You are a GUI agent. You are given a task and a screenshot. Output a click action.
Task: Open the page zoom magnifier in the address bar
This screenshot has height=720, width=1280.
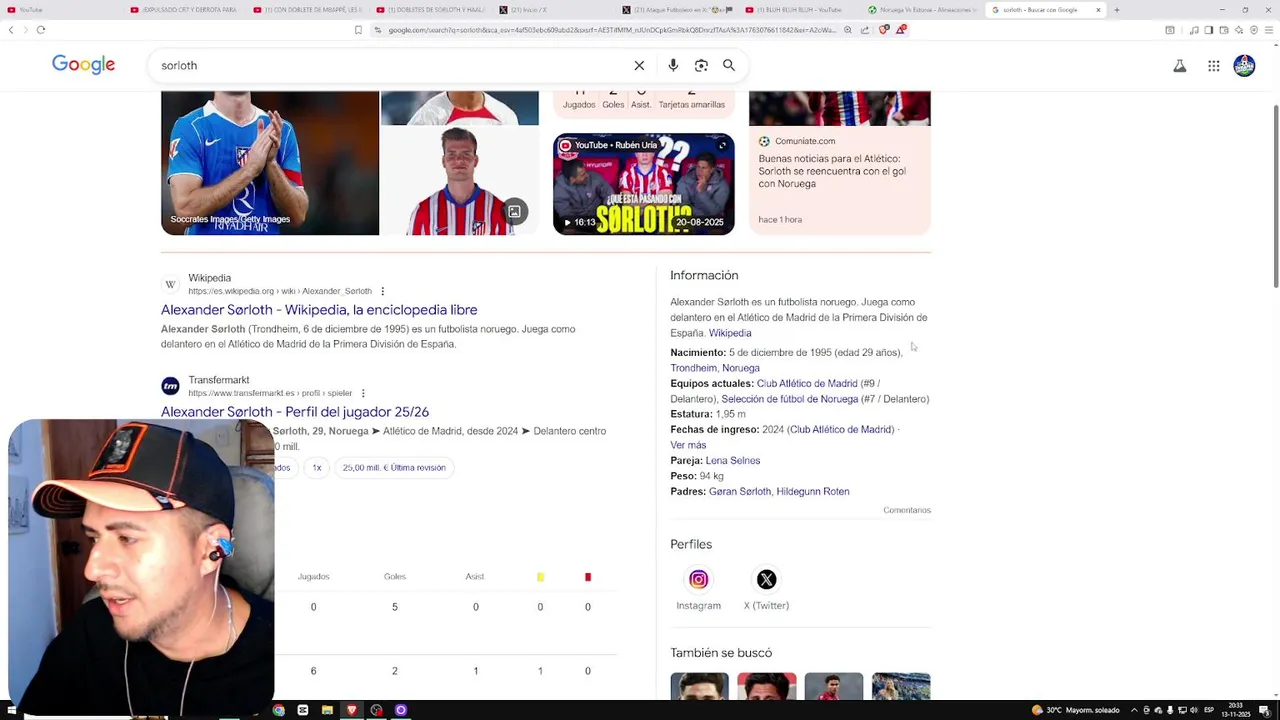click(848, 30)
